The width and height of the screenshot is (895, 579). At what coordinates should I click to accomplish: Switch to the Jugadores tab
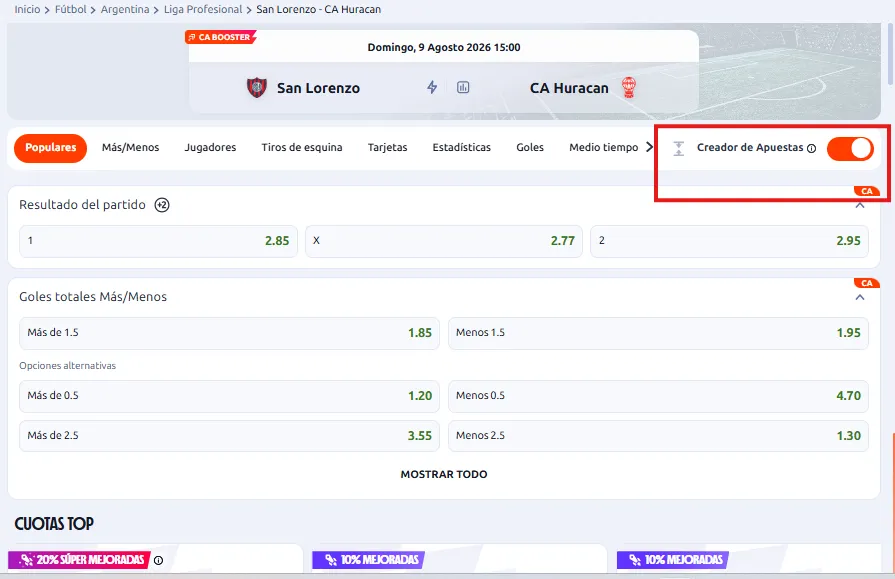pos(210,147)
